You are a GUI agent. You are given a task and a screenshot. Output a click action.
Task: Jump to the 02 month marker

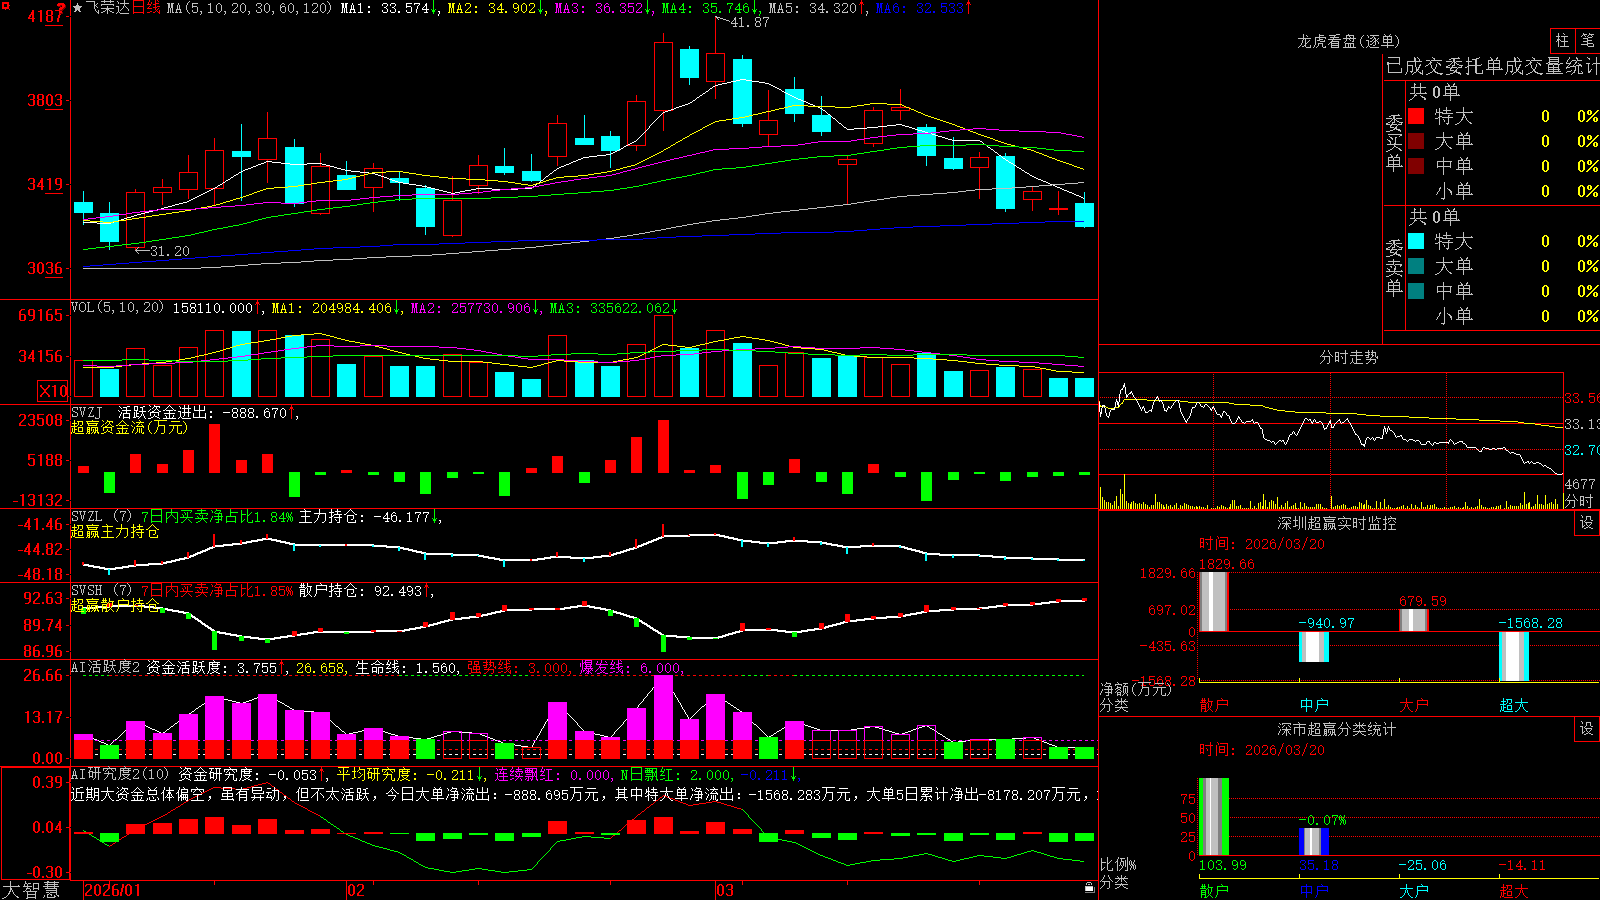pyautogui.click(x=355, y=890)
